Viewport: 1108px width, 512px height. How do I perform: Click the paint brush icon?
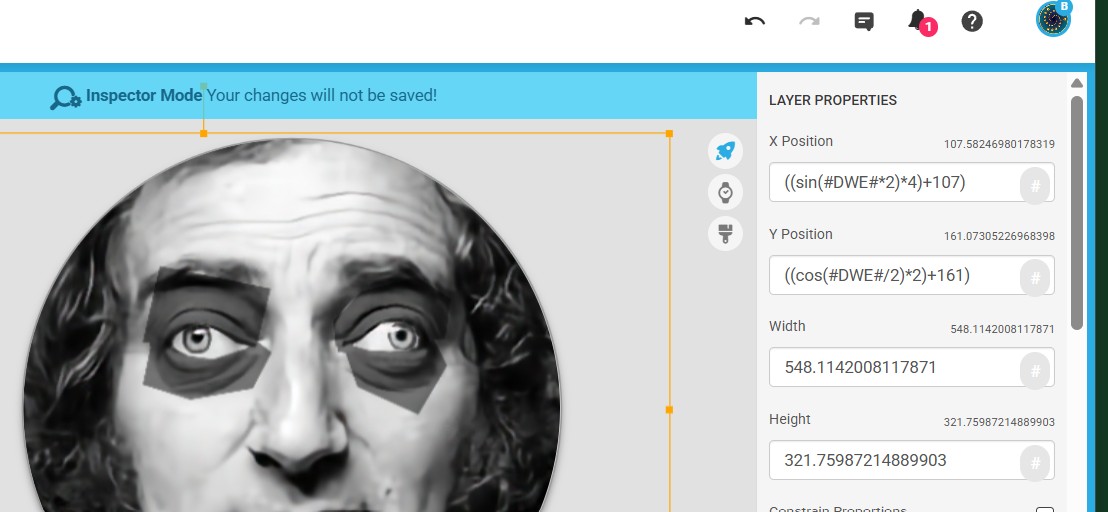coord(725,234)
